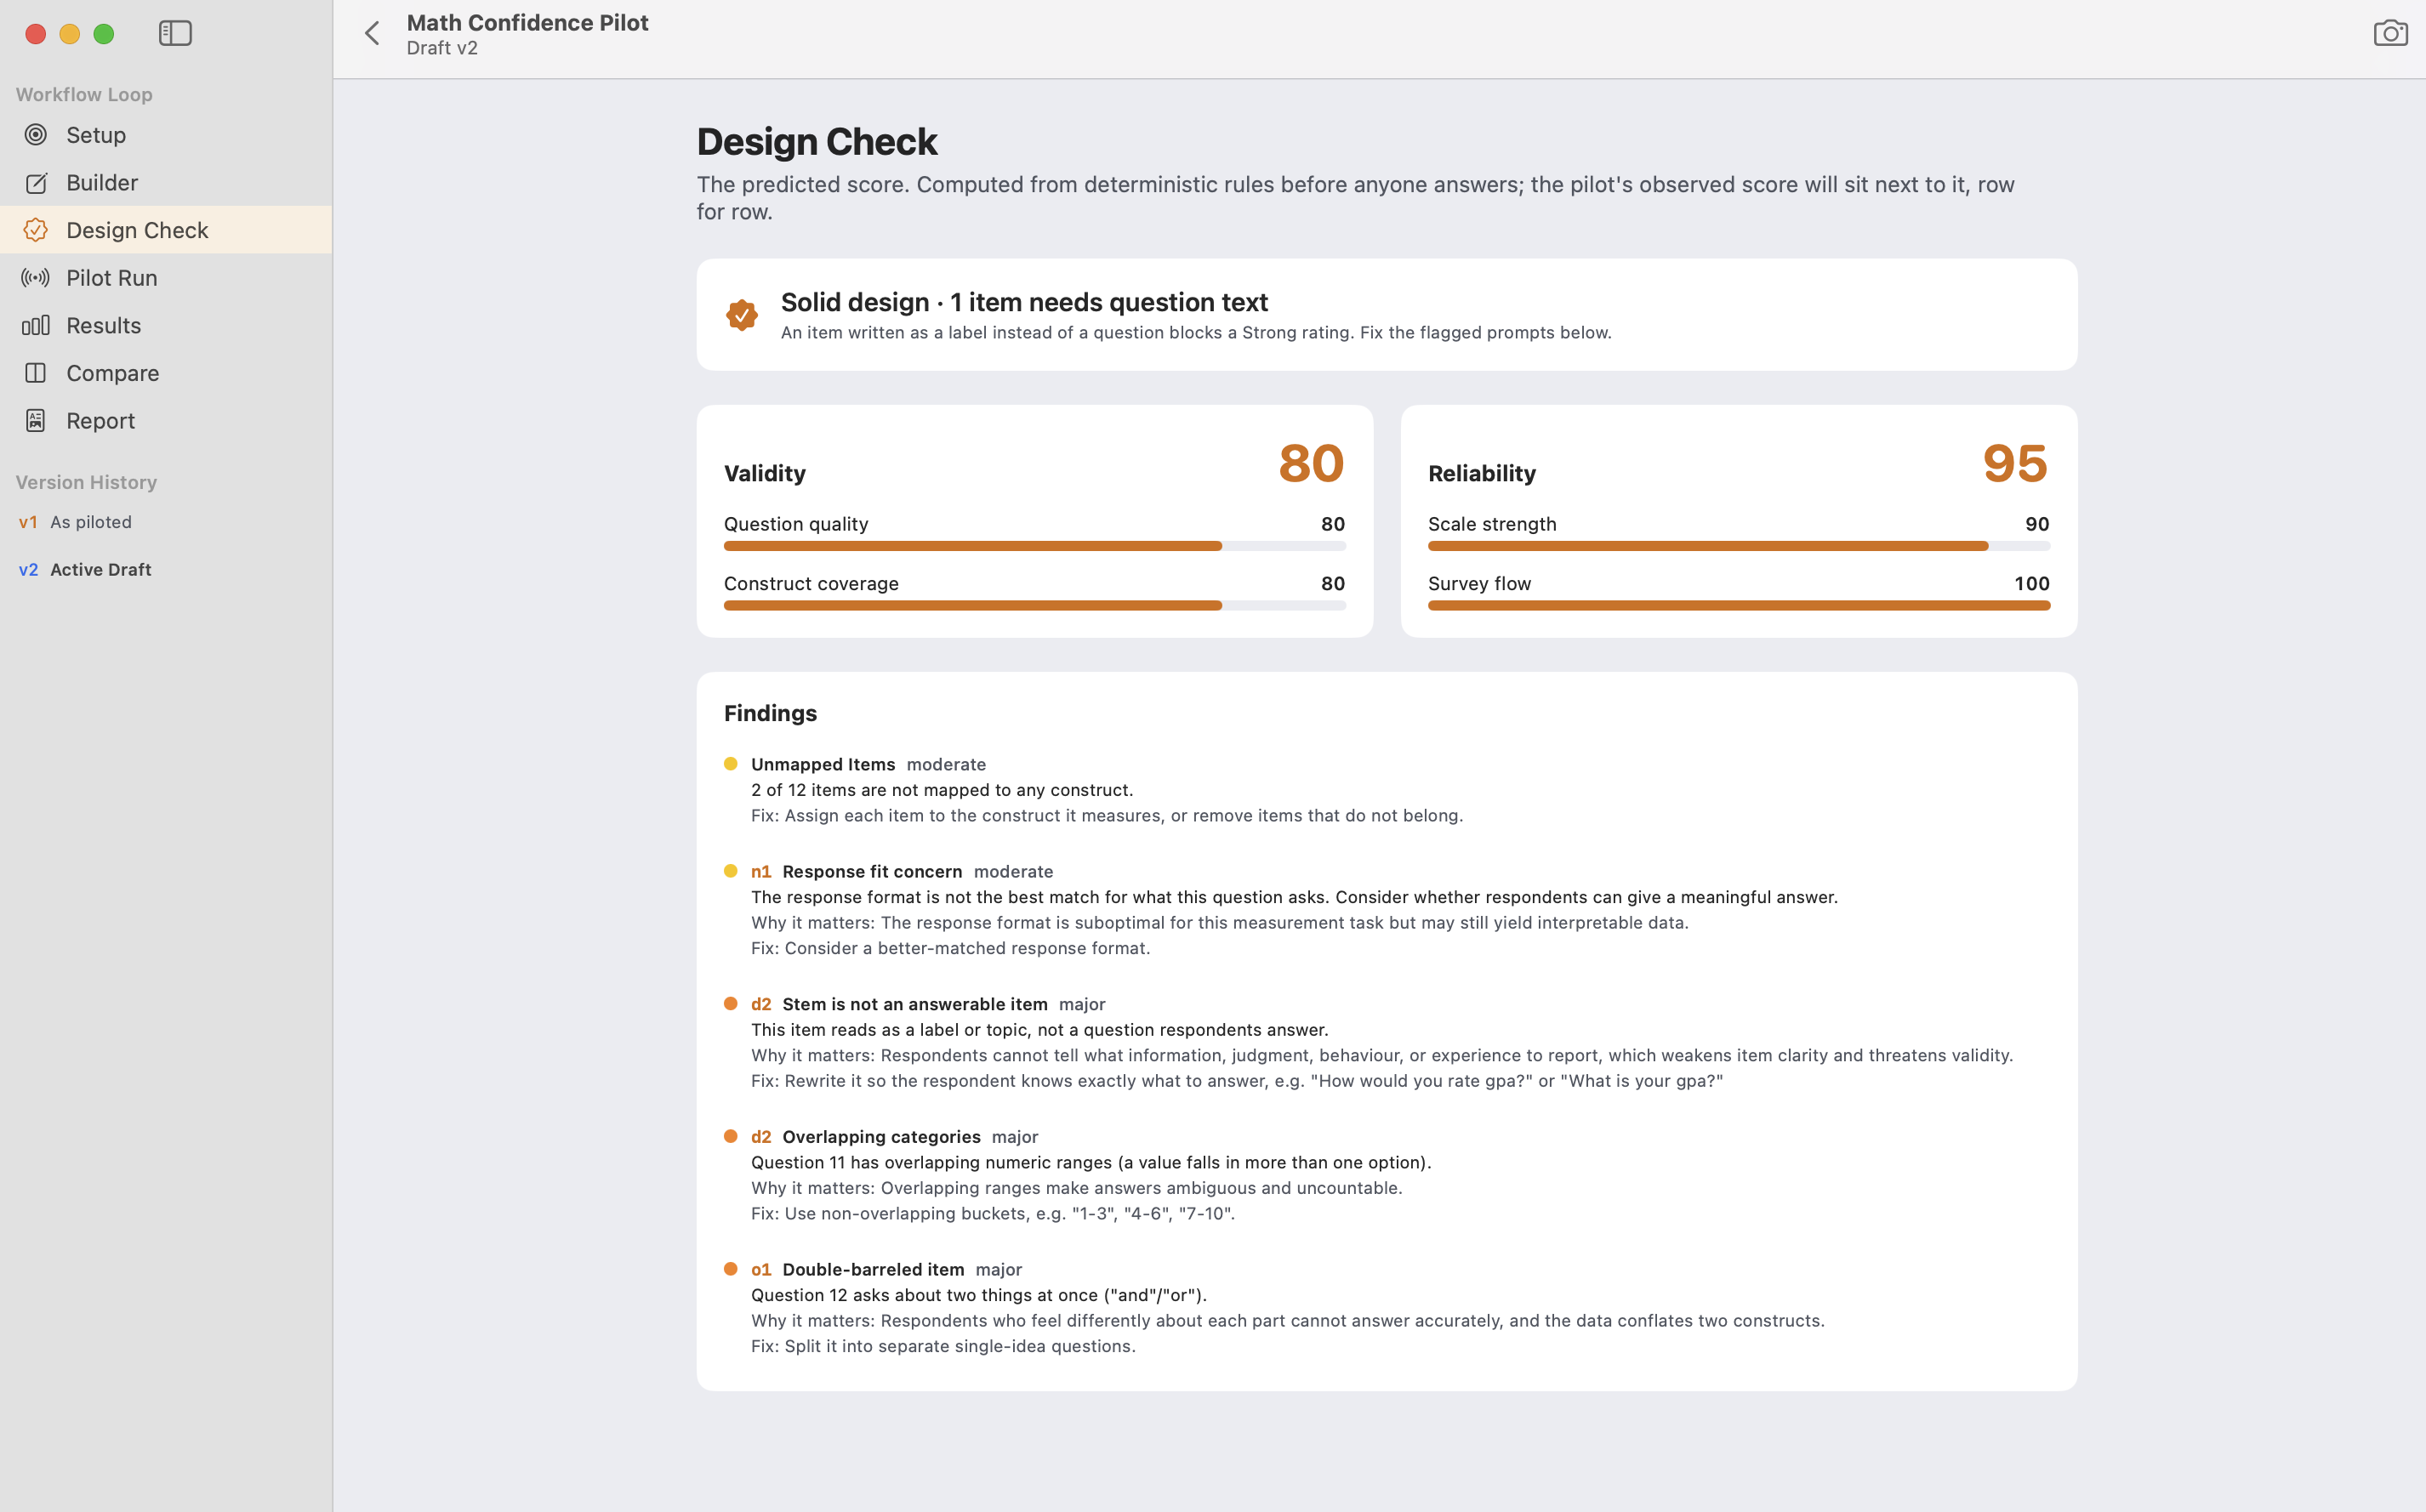Click the orange dot beside Double-barreled item
Viewport: 2426px width, 1512px height.
click(x=731, y=1269)
